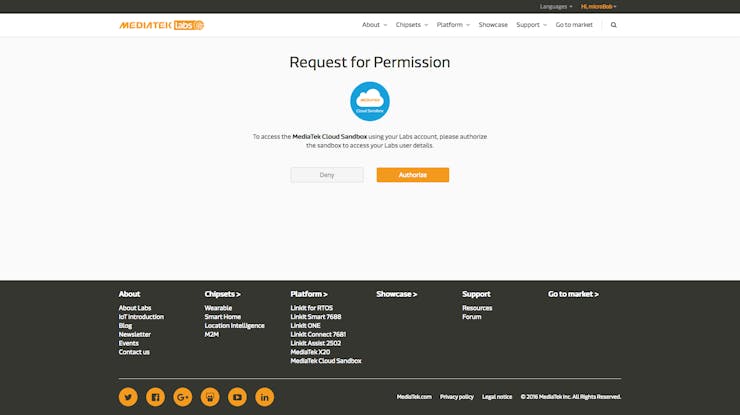Open the Forum footer link
This screenshot has width=740, height=415.
(x=471, y=317)
